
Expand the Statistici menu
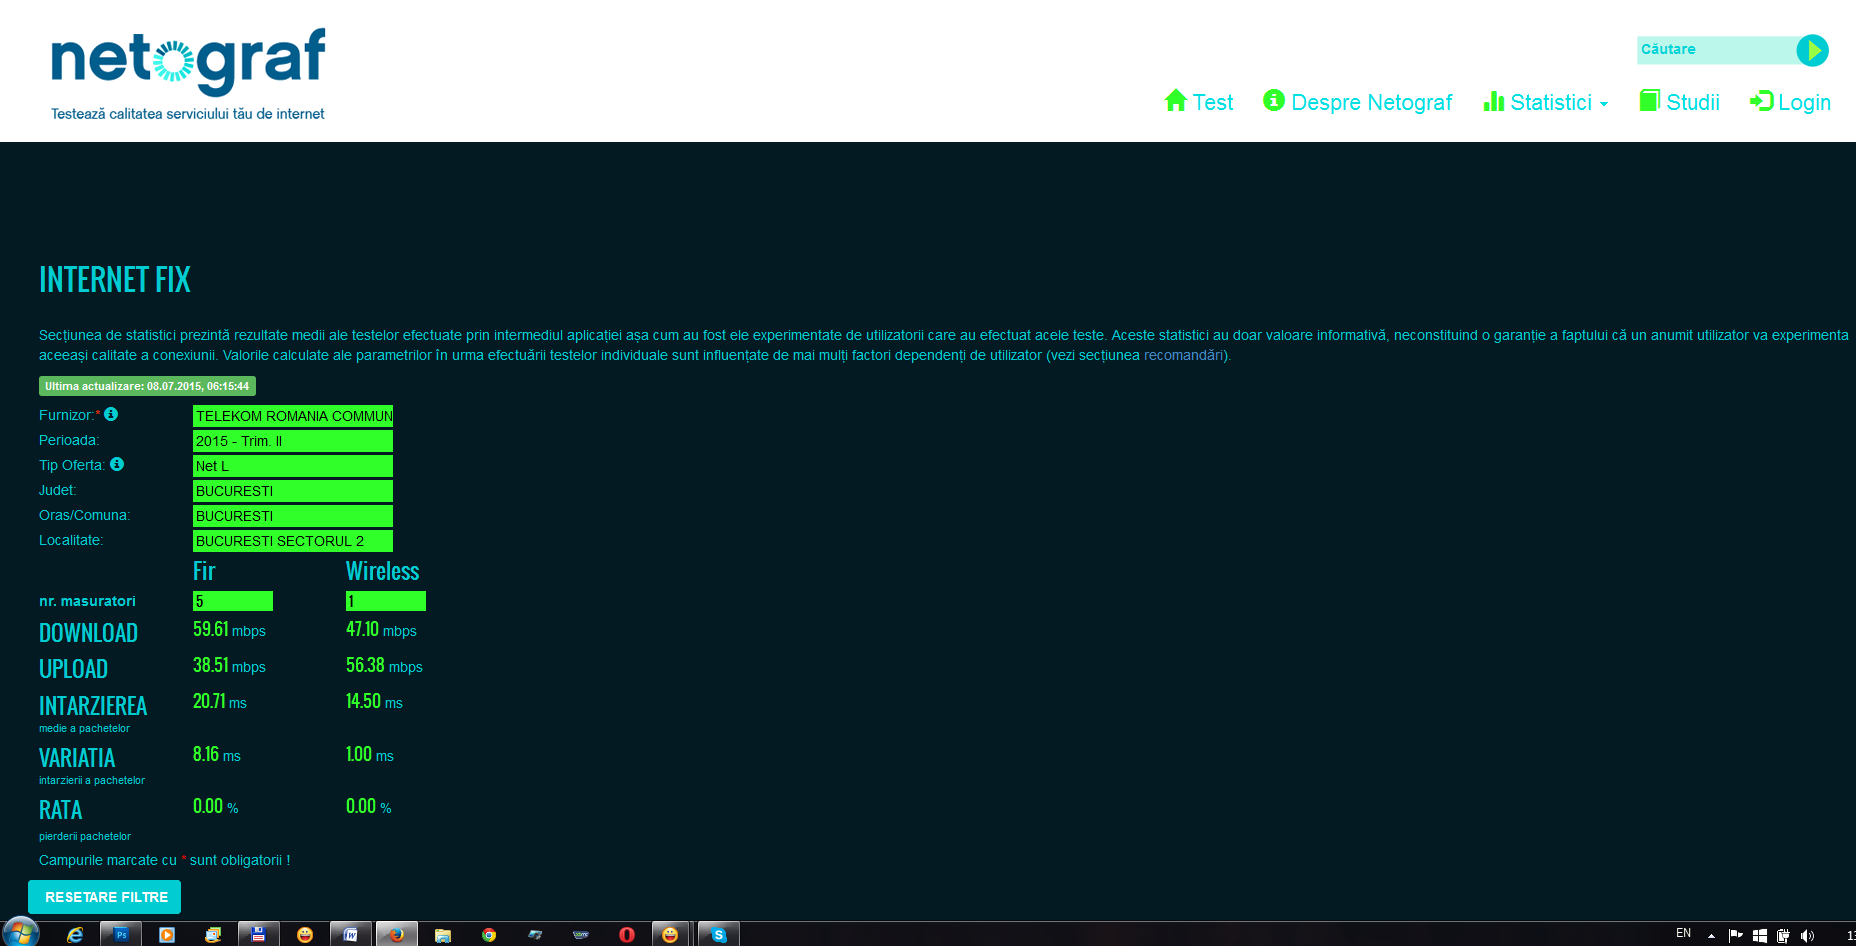(x=1547, y=102)
